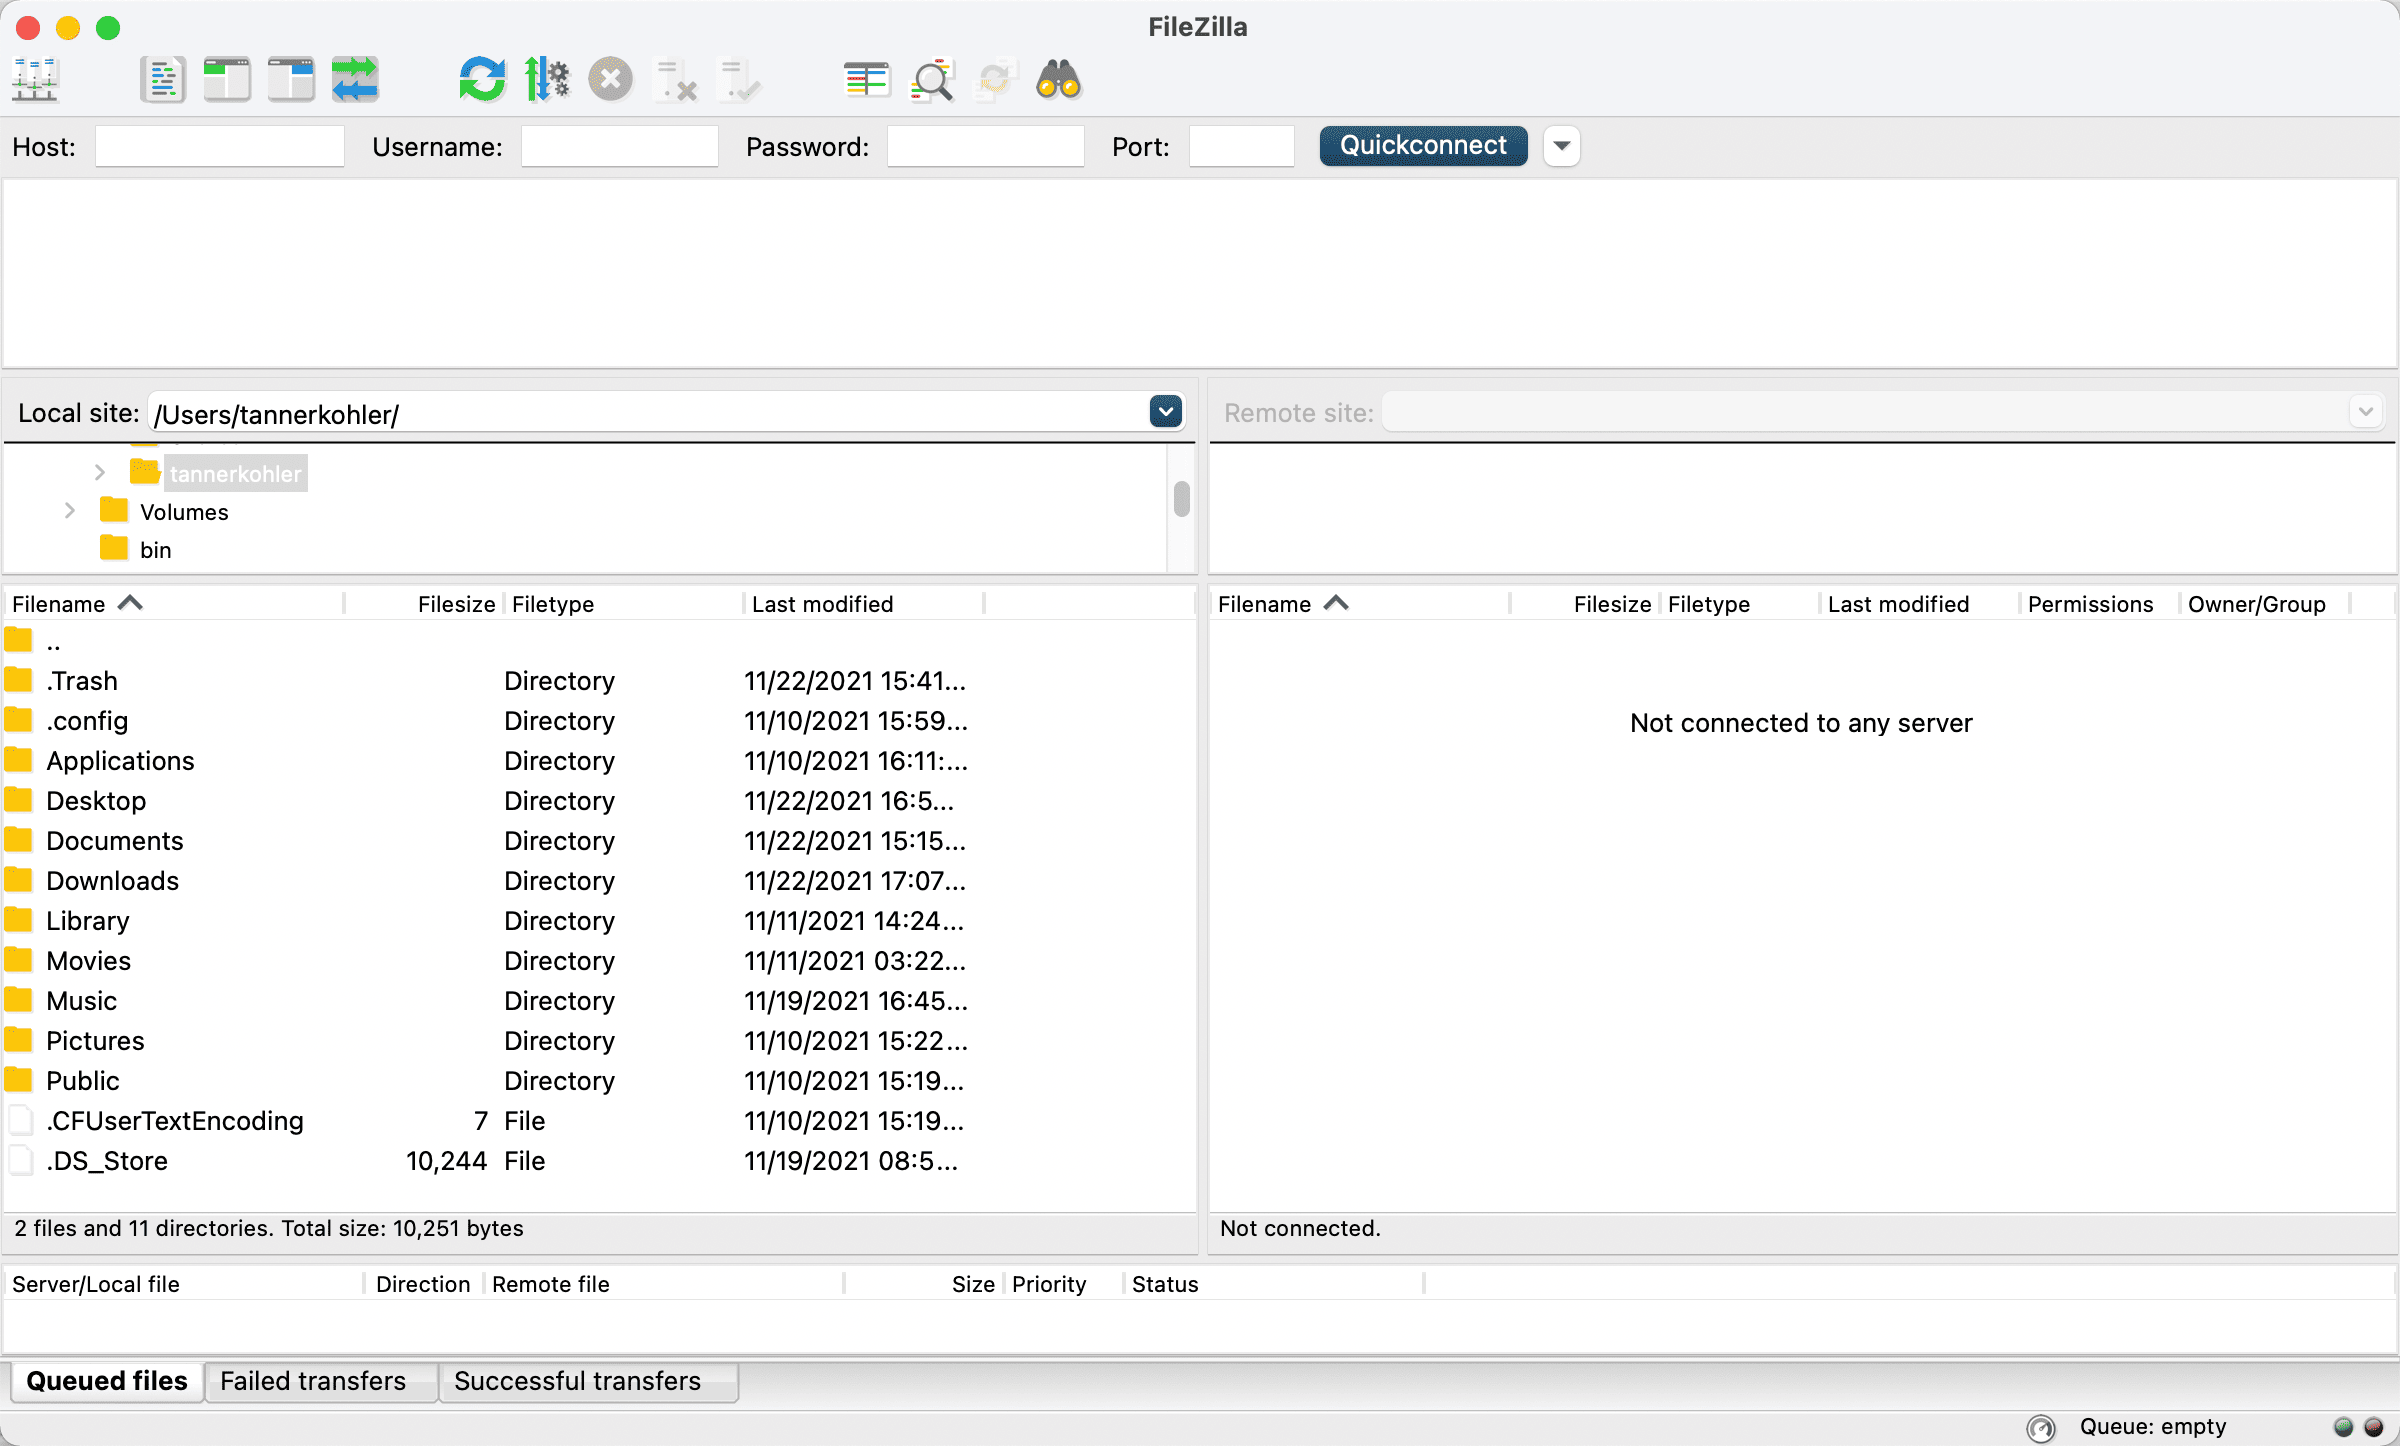Toggle local directory tree display

tap(227, 80)
